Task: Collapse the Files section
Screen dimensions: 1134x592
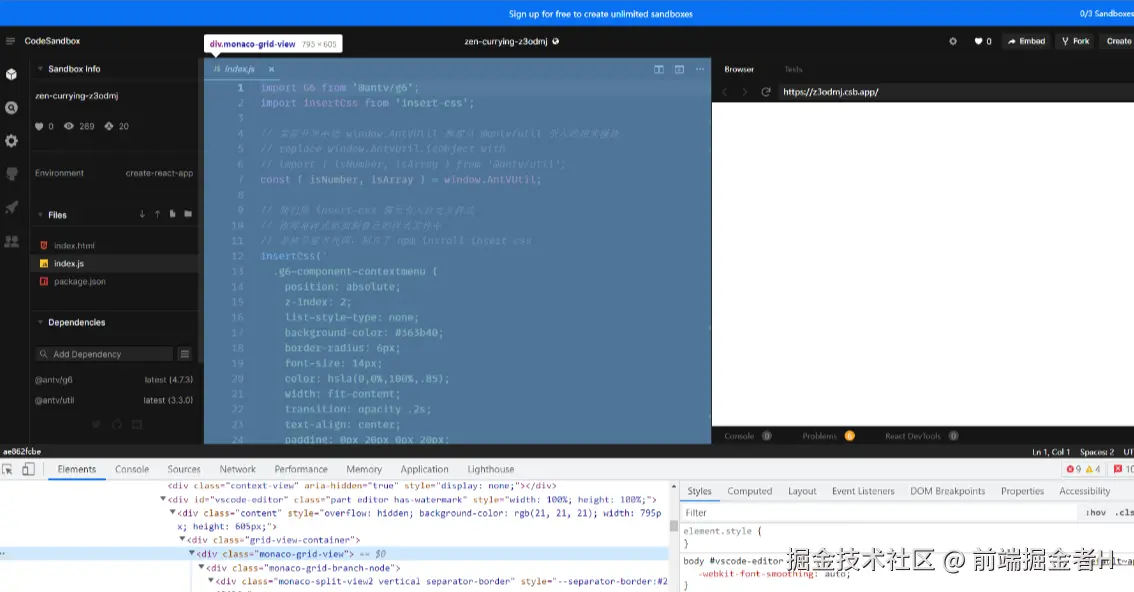Action: (40, 215)
